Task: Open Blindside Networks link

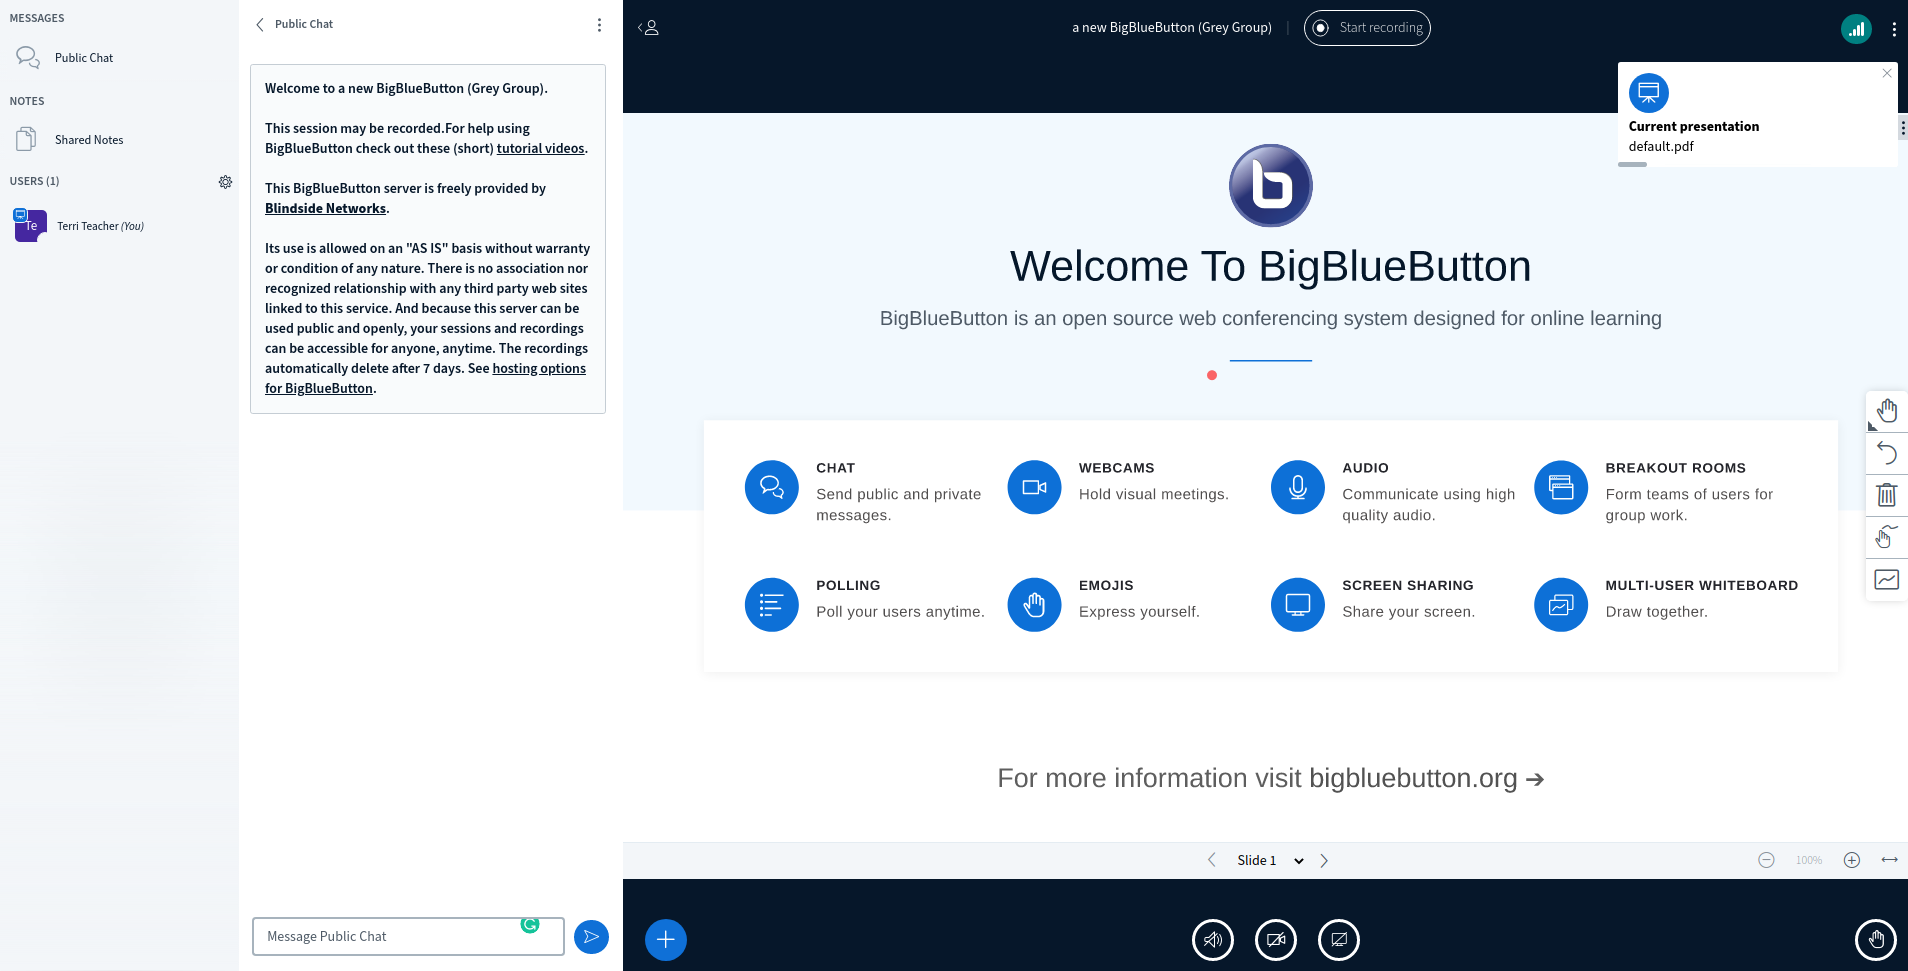Action: coord(325,208)
